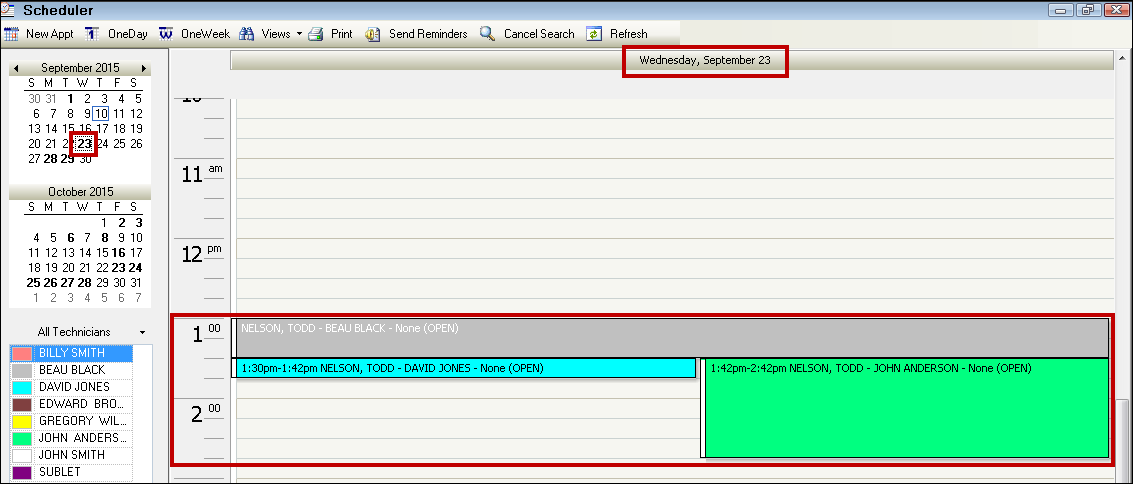Open the Views dropdown arrow

(299, 34)
